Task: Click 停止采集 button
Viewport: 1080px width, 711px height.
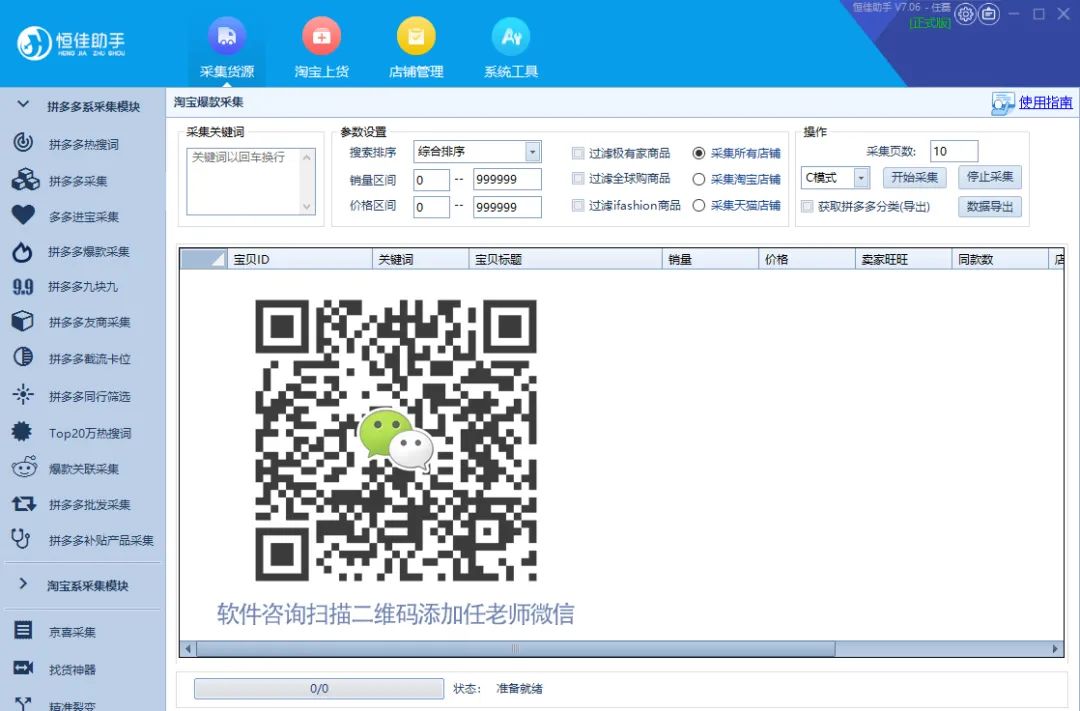Action: pyautogui.click(x=990, y=178)
